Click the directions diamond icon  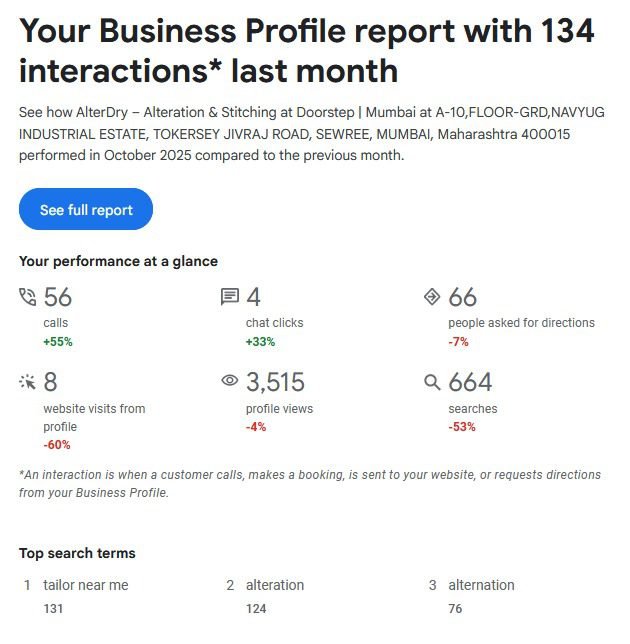click(x=432, y=297)
